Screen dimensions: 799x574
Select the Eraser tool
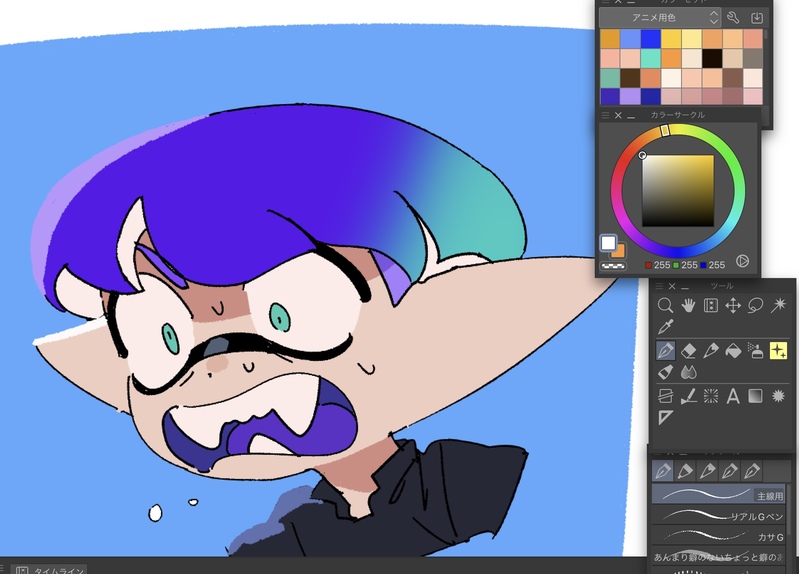click(x=688, y=351)
